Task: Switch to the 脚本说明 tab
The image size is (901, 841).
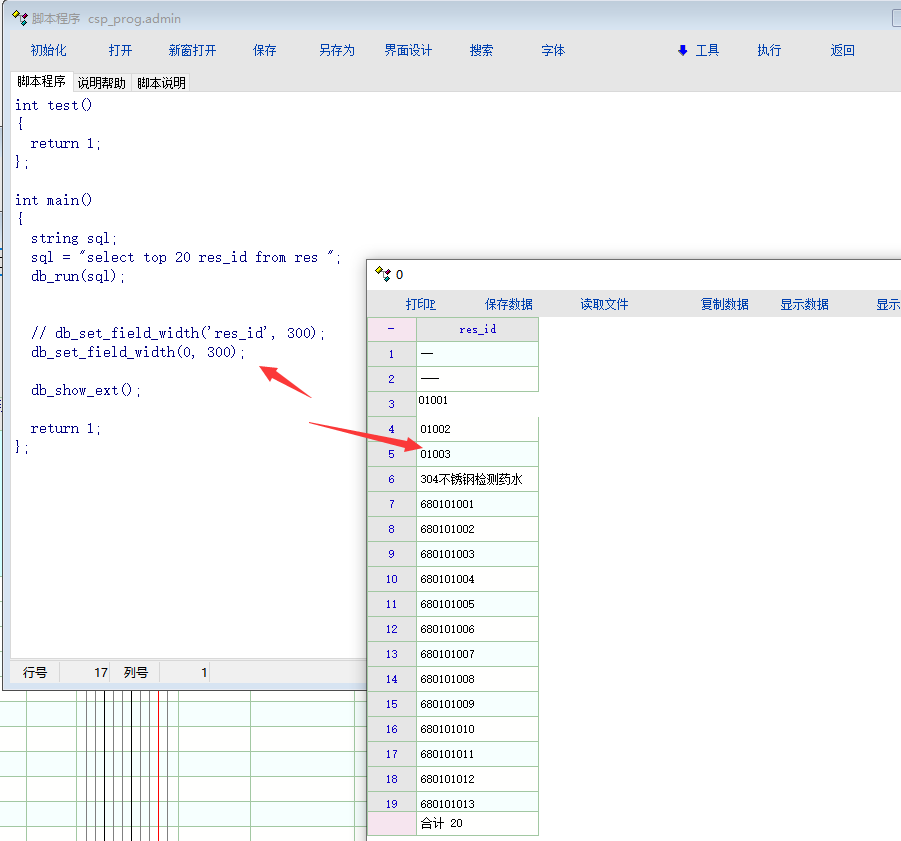Action: 161,83
